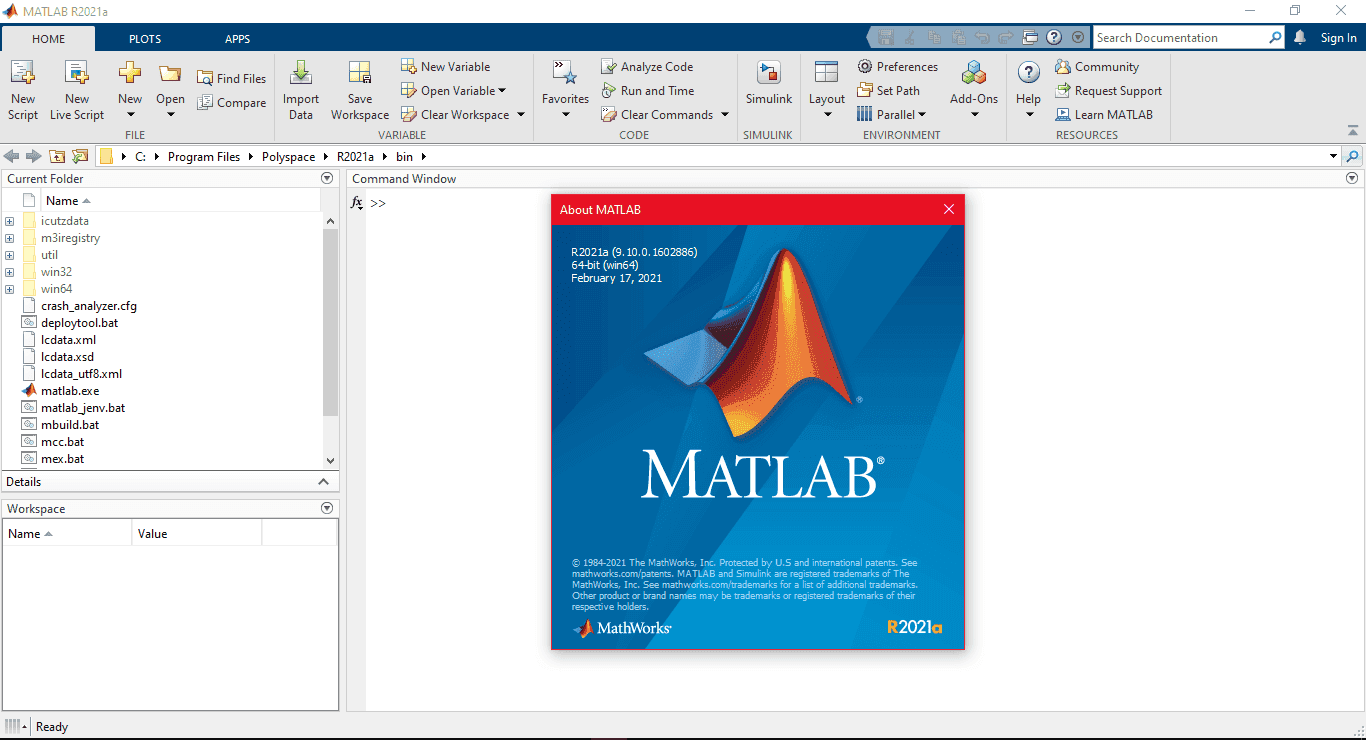This screenshot has width=1366, height=740.
Task: Click Request Support
Action: pos(1108,90)
